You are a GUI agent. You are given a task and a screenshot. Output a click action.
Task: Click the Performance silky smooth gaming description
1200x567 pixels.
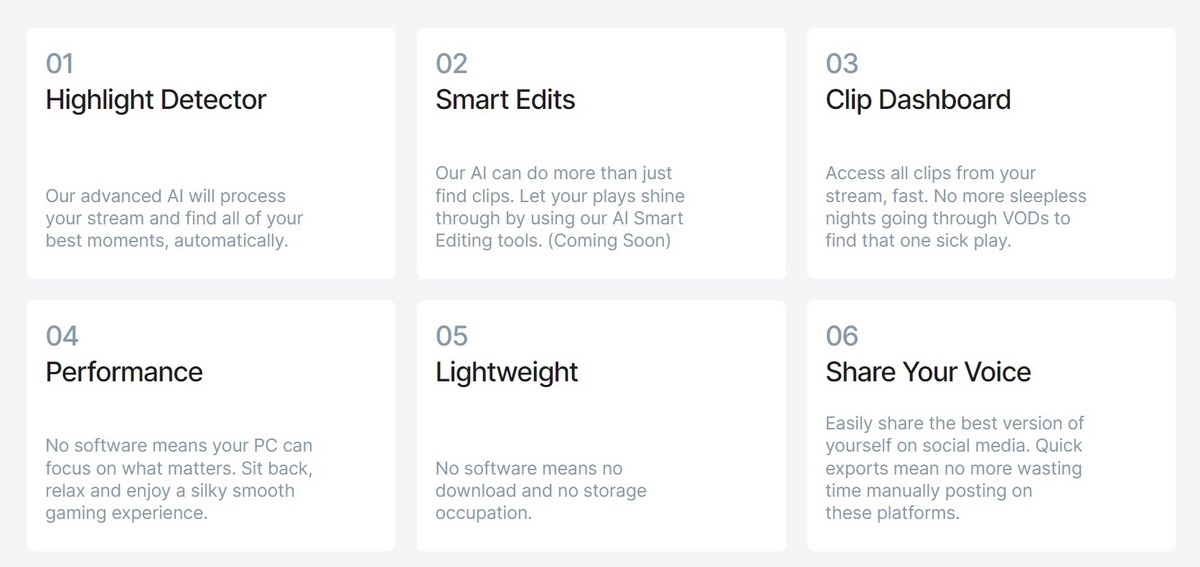[179, 479]
